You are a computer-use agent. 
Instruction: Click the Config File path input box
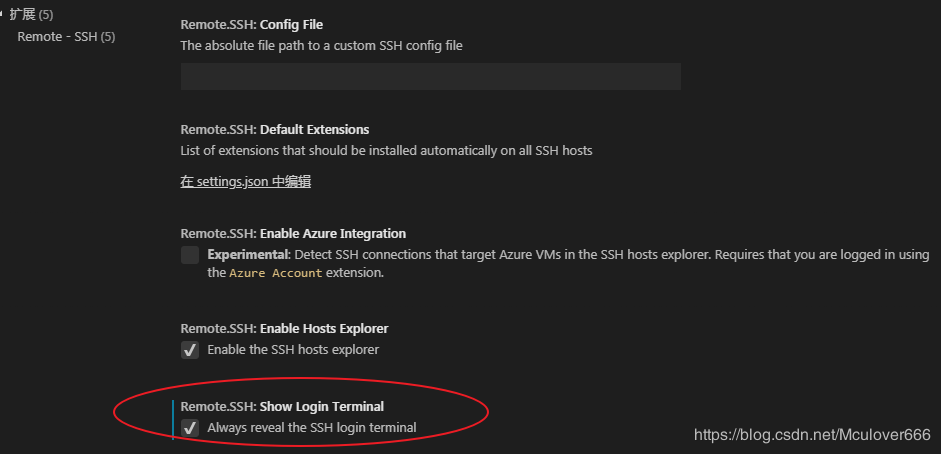430,77
